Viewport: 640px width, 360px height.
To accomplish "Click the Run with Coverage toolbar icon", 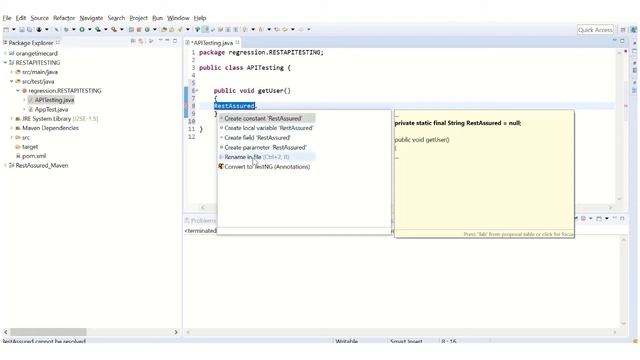I will pyautogui.click(x=98, y=29).
